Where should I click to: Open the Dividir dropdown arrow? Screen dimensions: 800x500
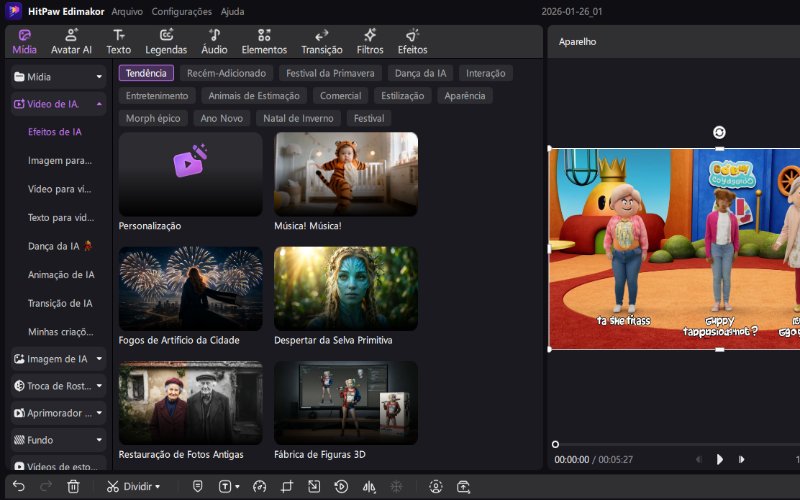coord(157,487)
